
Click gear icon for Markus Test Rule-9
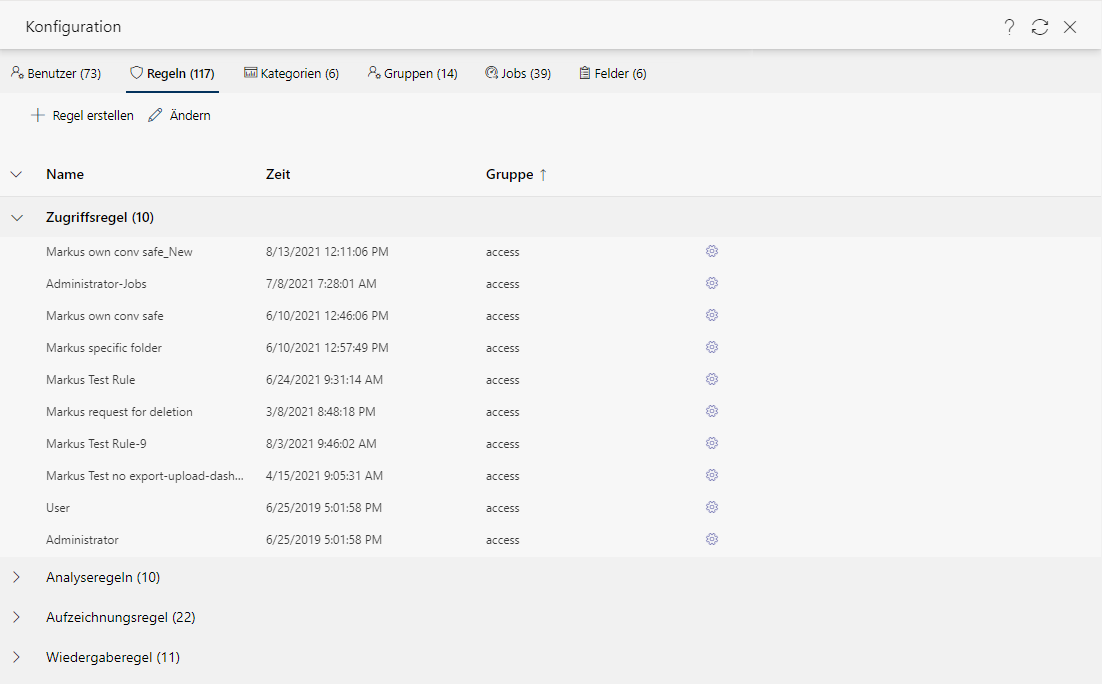pyautogui.click(x=712, y=444)
